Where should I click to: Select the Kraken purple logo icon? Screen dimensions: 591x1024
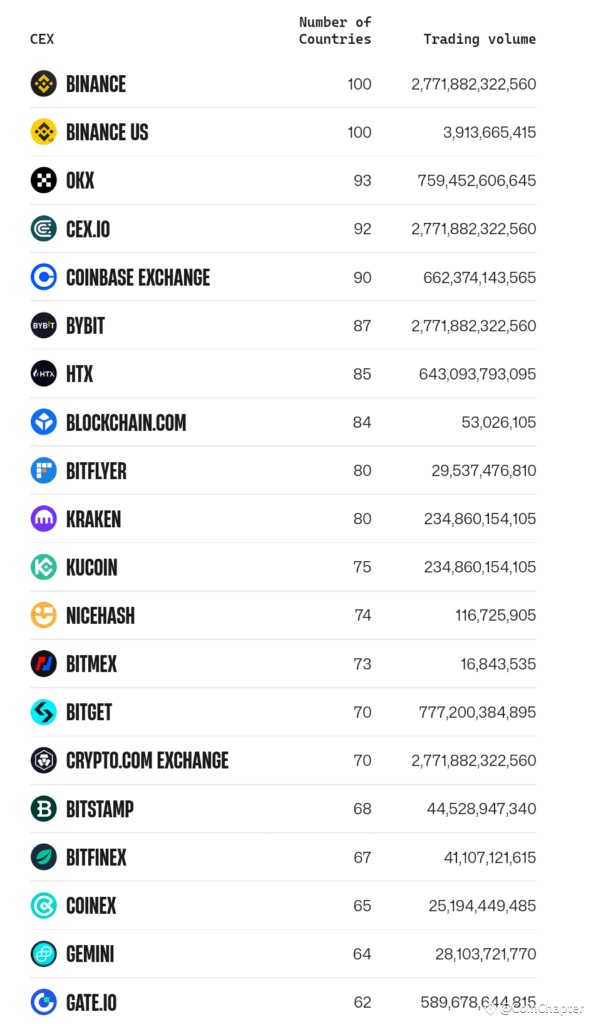tap(44, 519)
